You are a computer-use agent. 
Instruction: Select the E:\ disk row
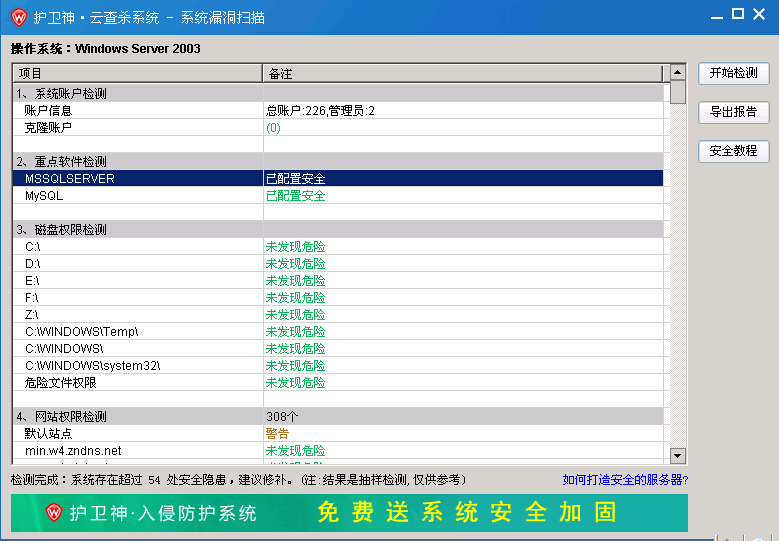coord(338,281)
